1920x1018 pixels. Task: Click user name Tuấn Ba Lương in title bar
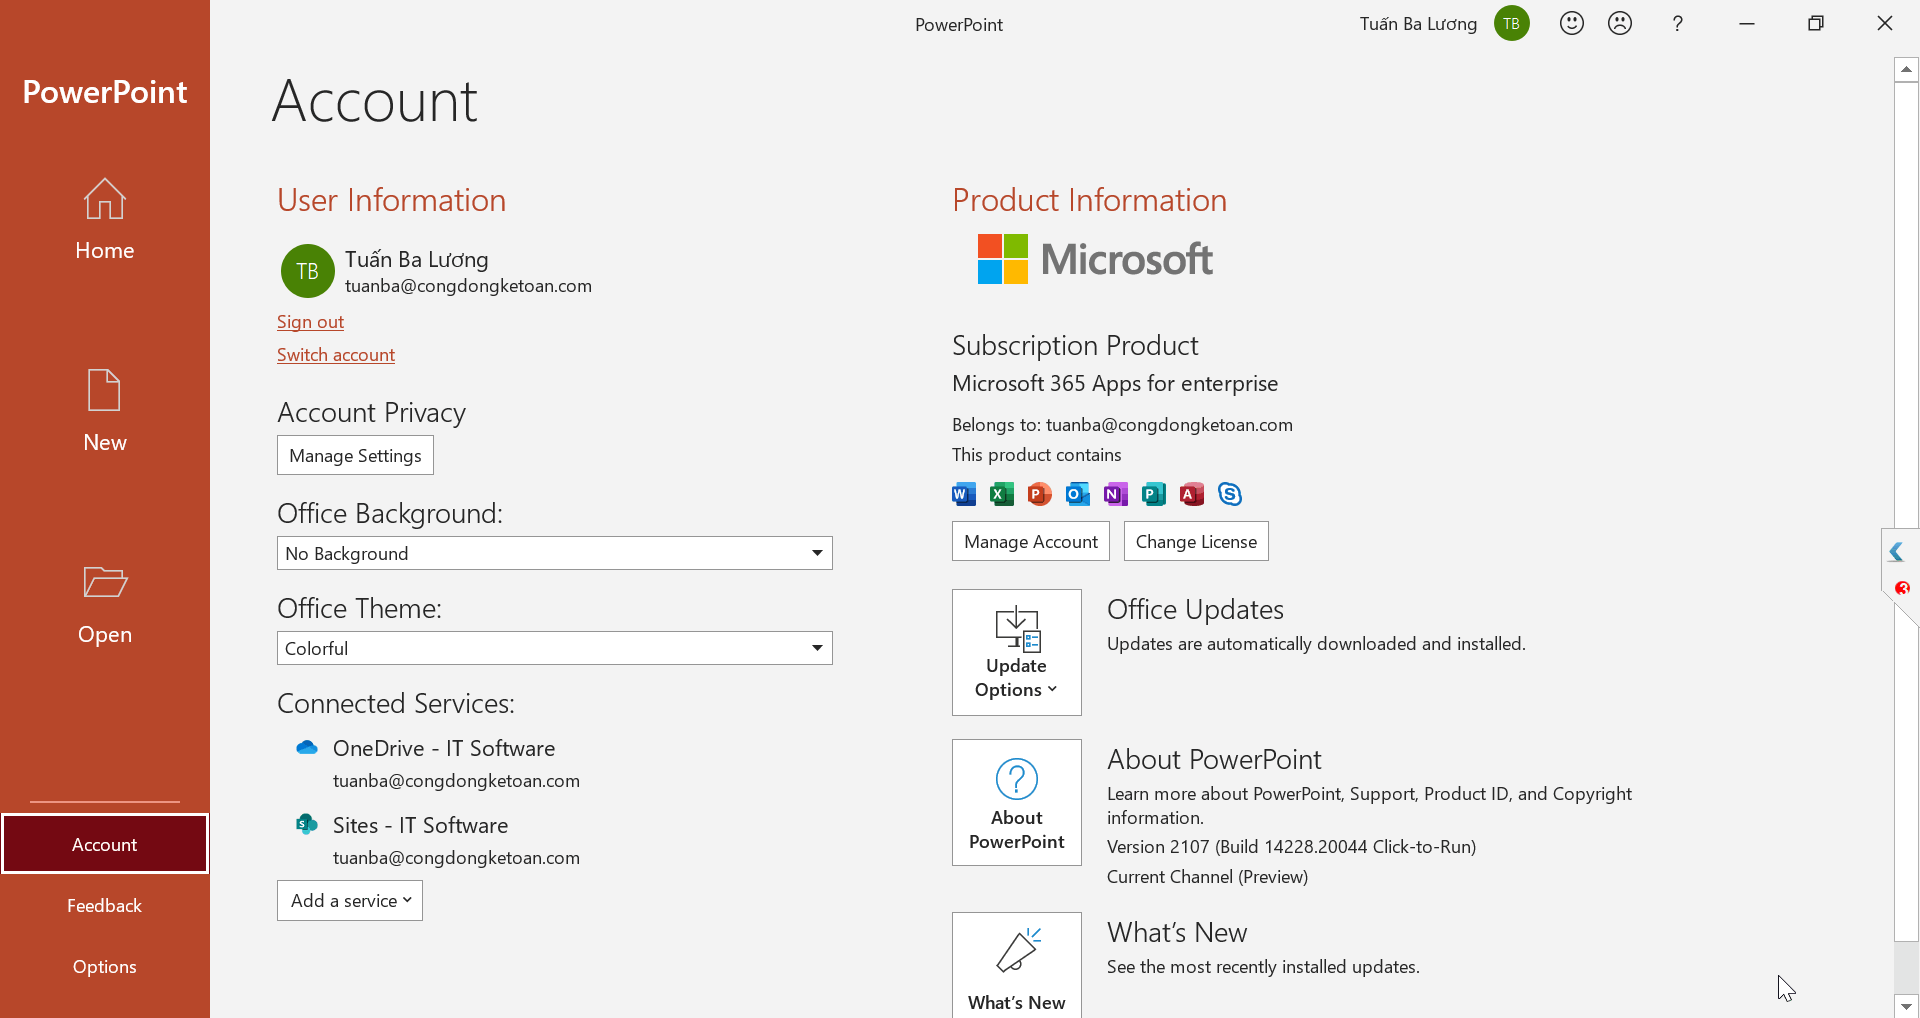click(x=1418, y=24)
